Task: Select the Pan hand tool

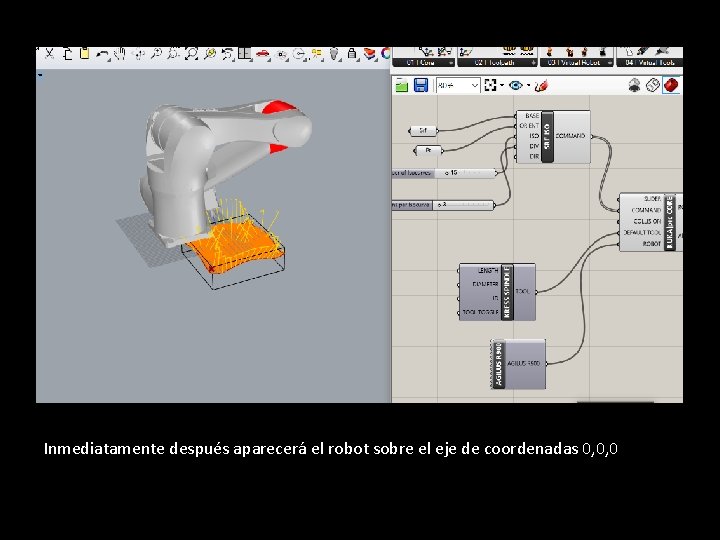Action: (x=119, y=54)
